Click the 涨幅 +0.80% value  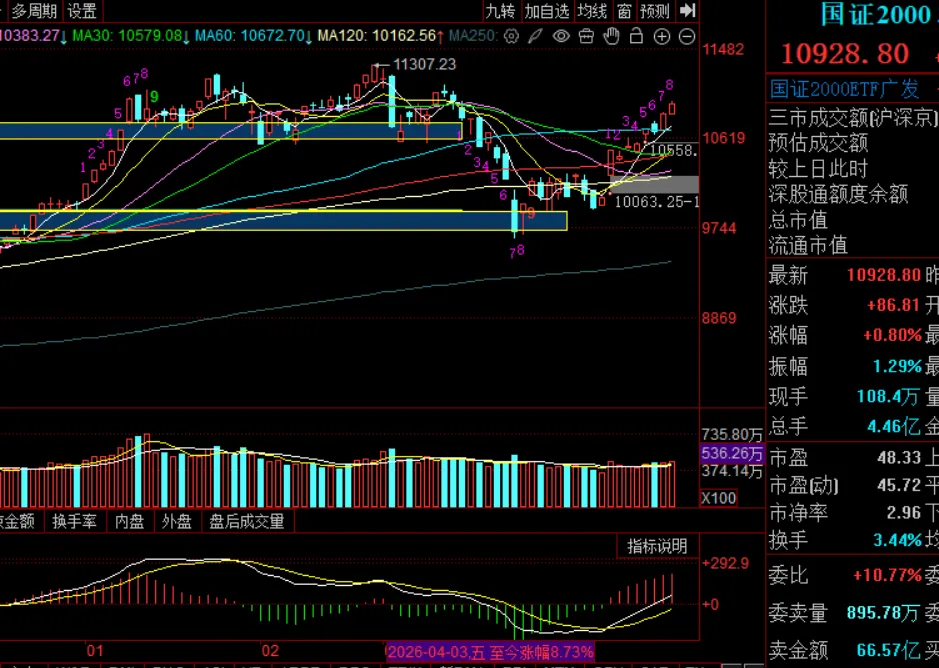(892, 335)
